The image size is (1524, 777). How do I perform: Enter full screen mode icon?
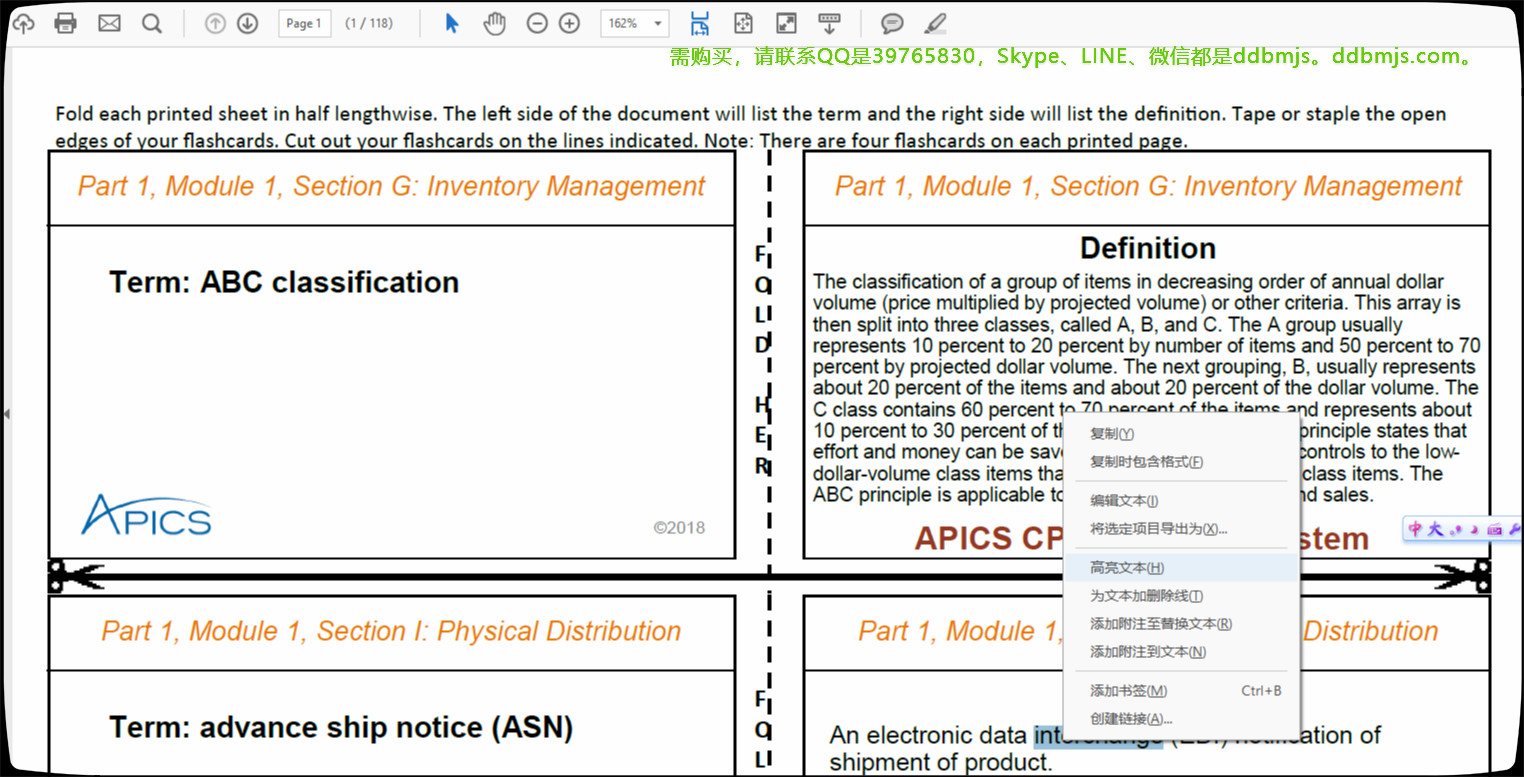(787, 23)
